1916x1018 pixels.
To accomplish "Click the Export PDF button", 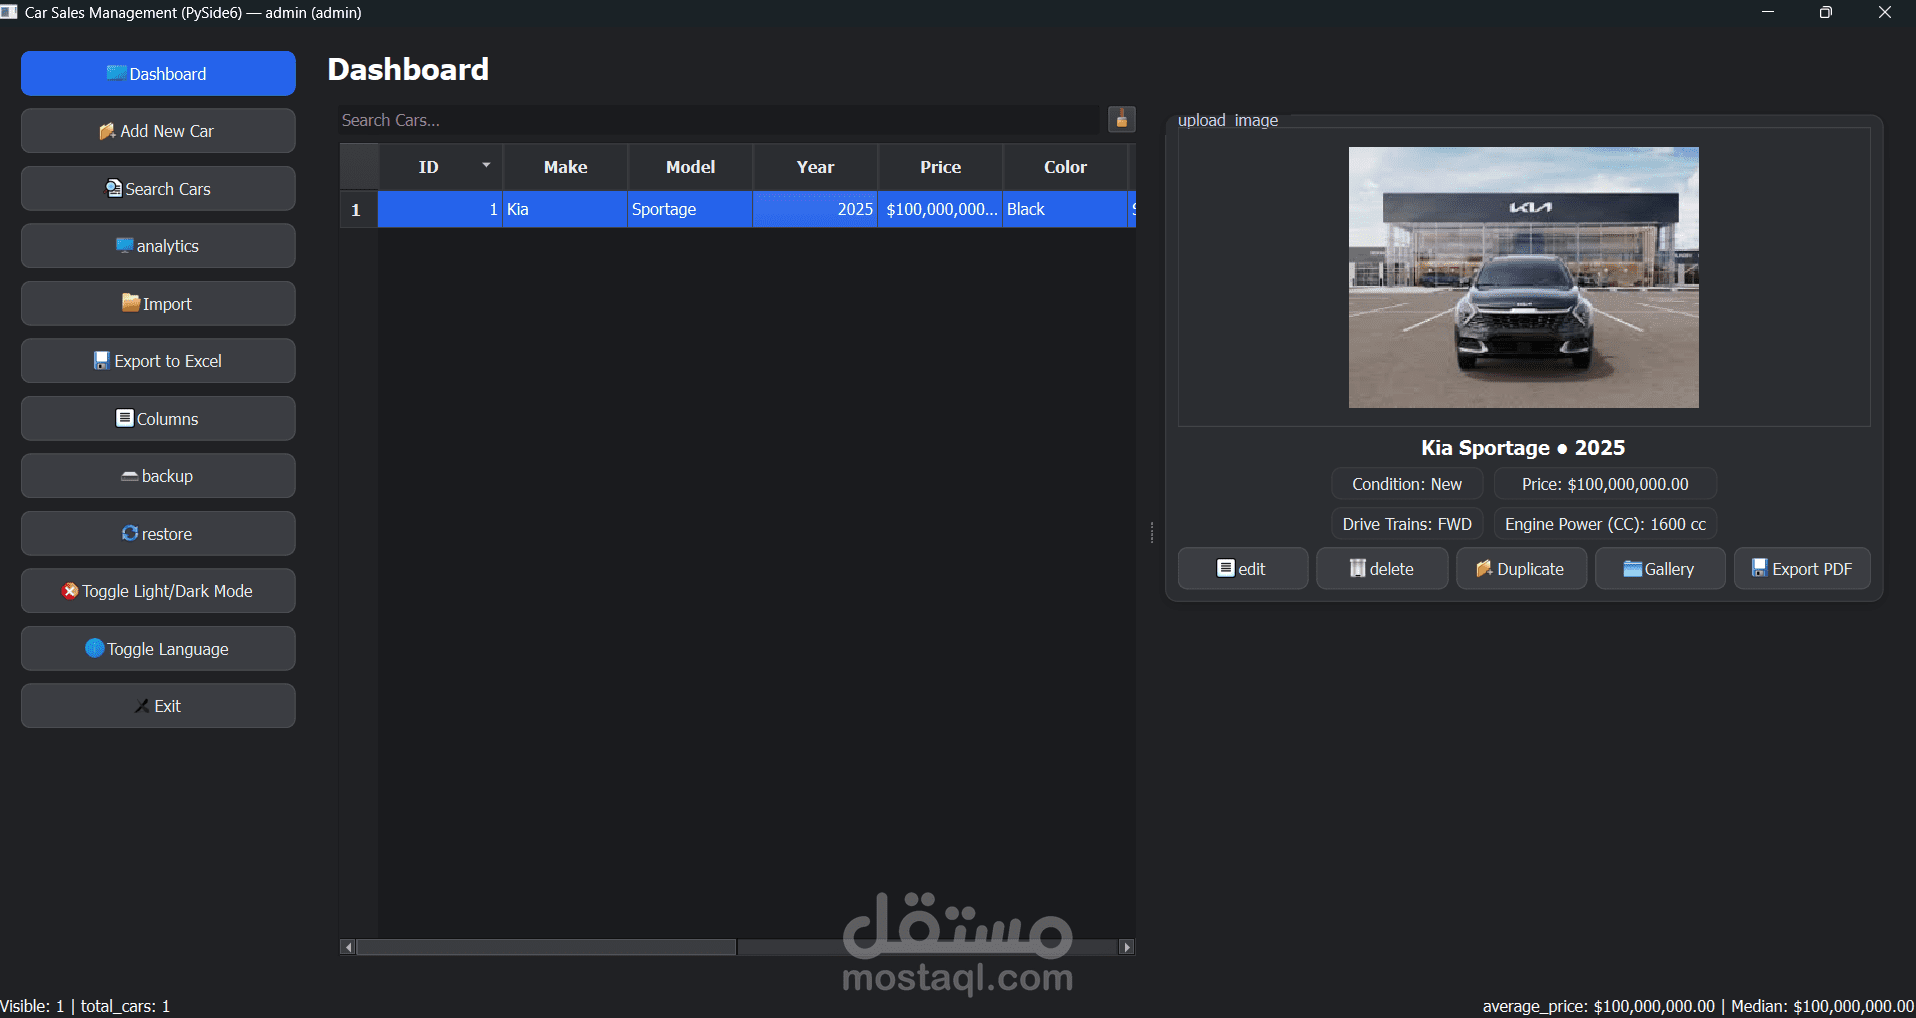I will [x=1802, y=568].
